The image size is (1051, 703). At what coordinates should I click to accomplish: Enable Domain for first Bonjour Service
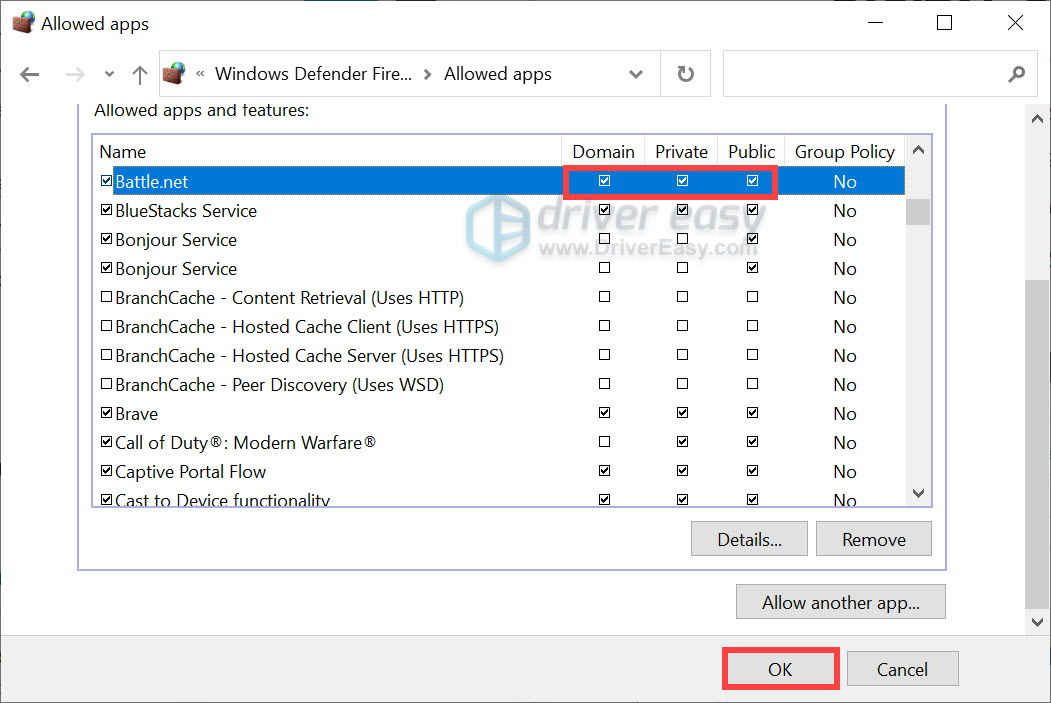tap(605, 239)
